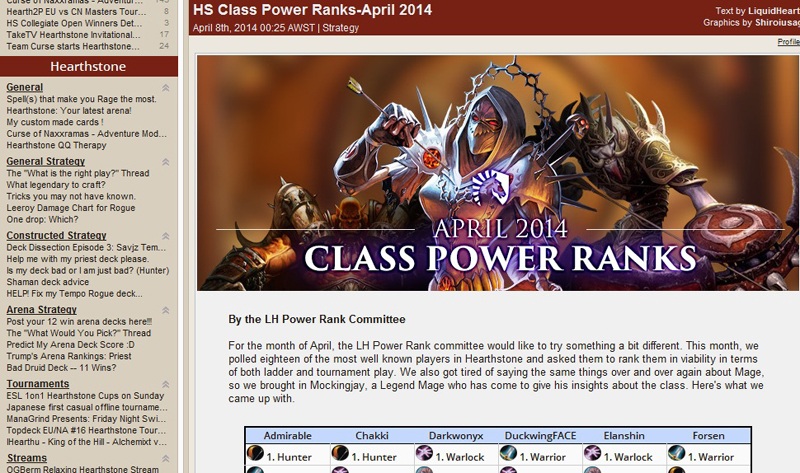Open the General Strategy forum heading
This screenshot has height=473, width=800.
pyautogui.click(x=45, y=161)
